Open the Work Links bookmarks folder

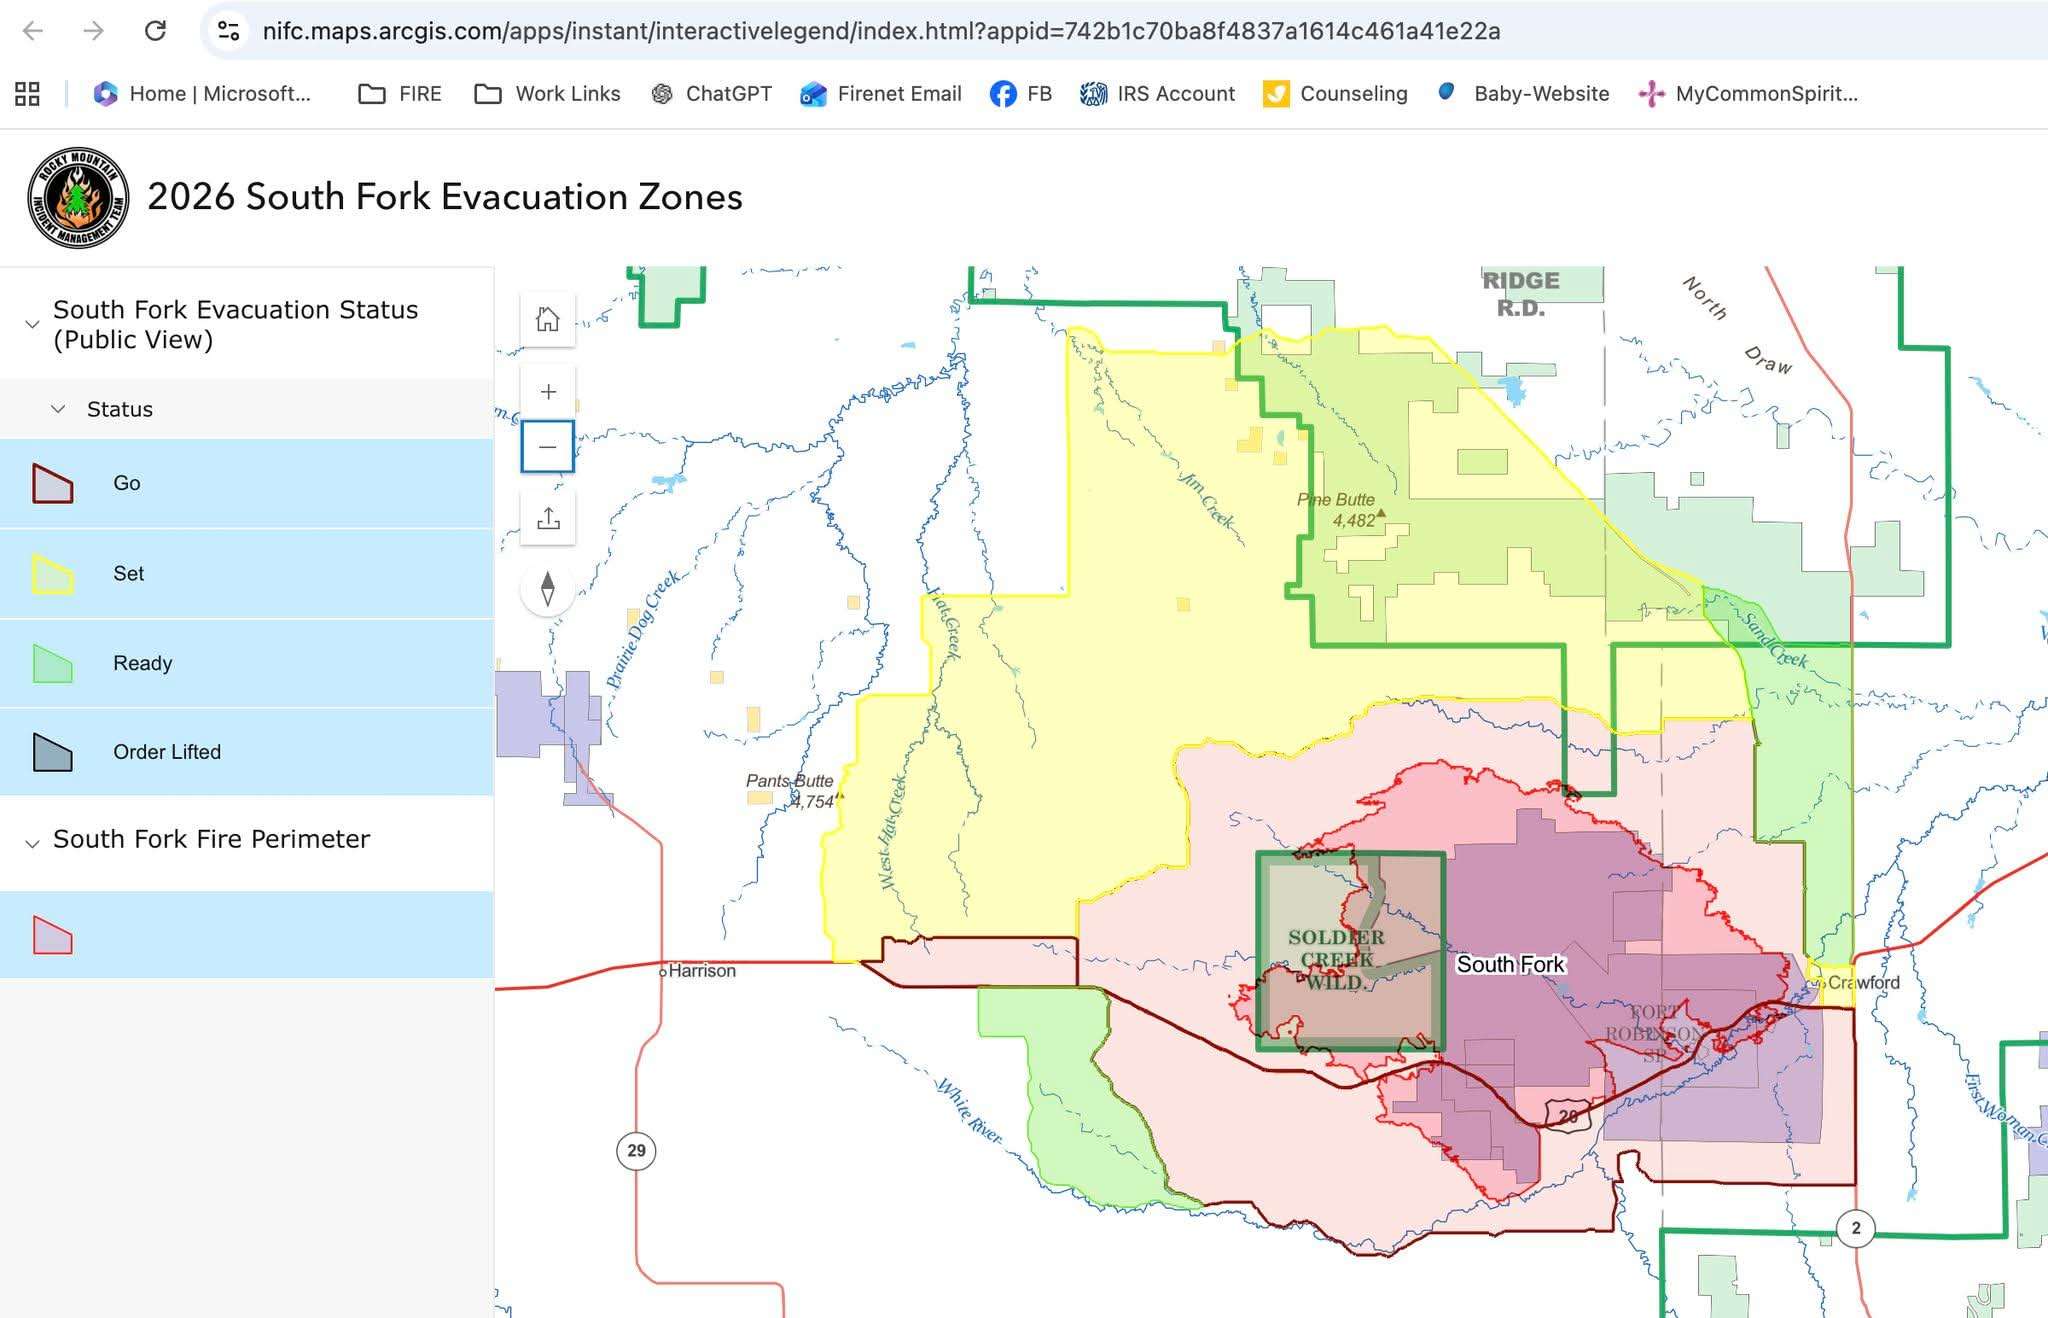click(547, 94)
